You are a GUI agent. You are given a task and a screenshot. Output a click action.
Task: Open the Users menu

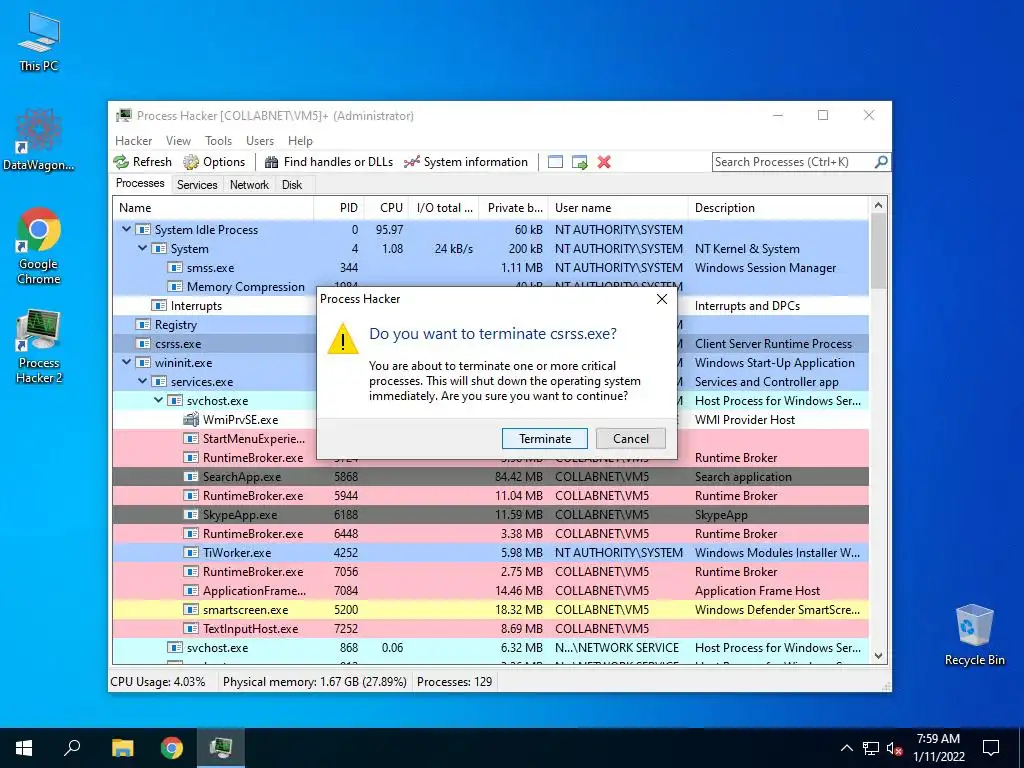(260, 140)
